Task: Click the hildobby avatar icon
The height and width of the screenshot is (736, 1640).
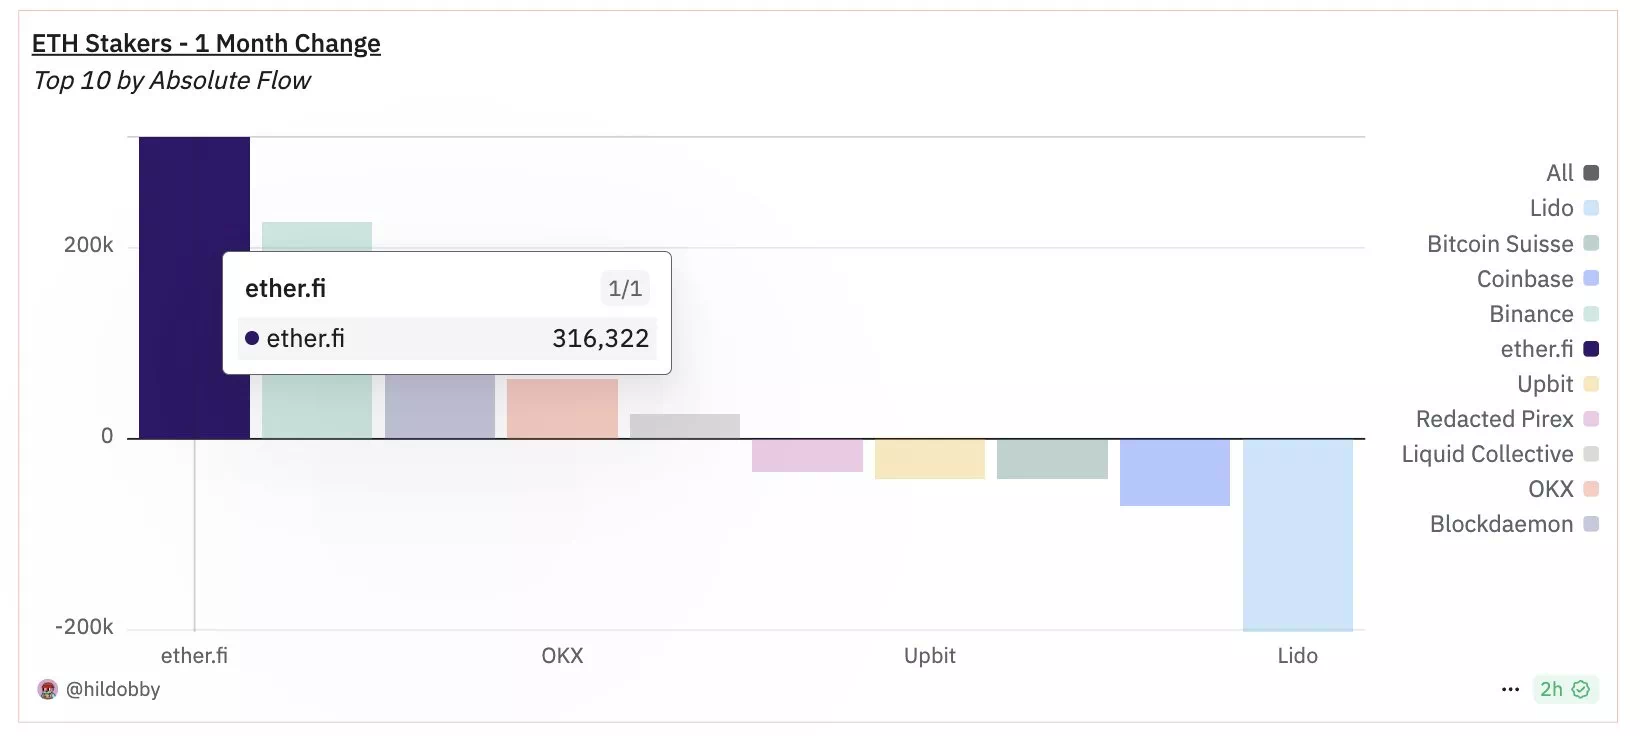Action: pyautogui.click(x=47, y=689)
